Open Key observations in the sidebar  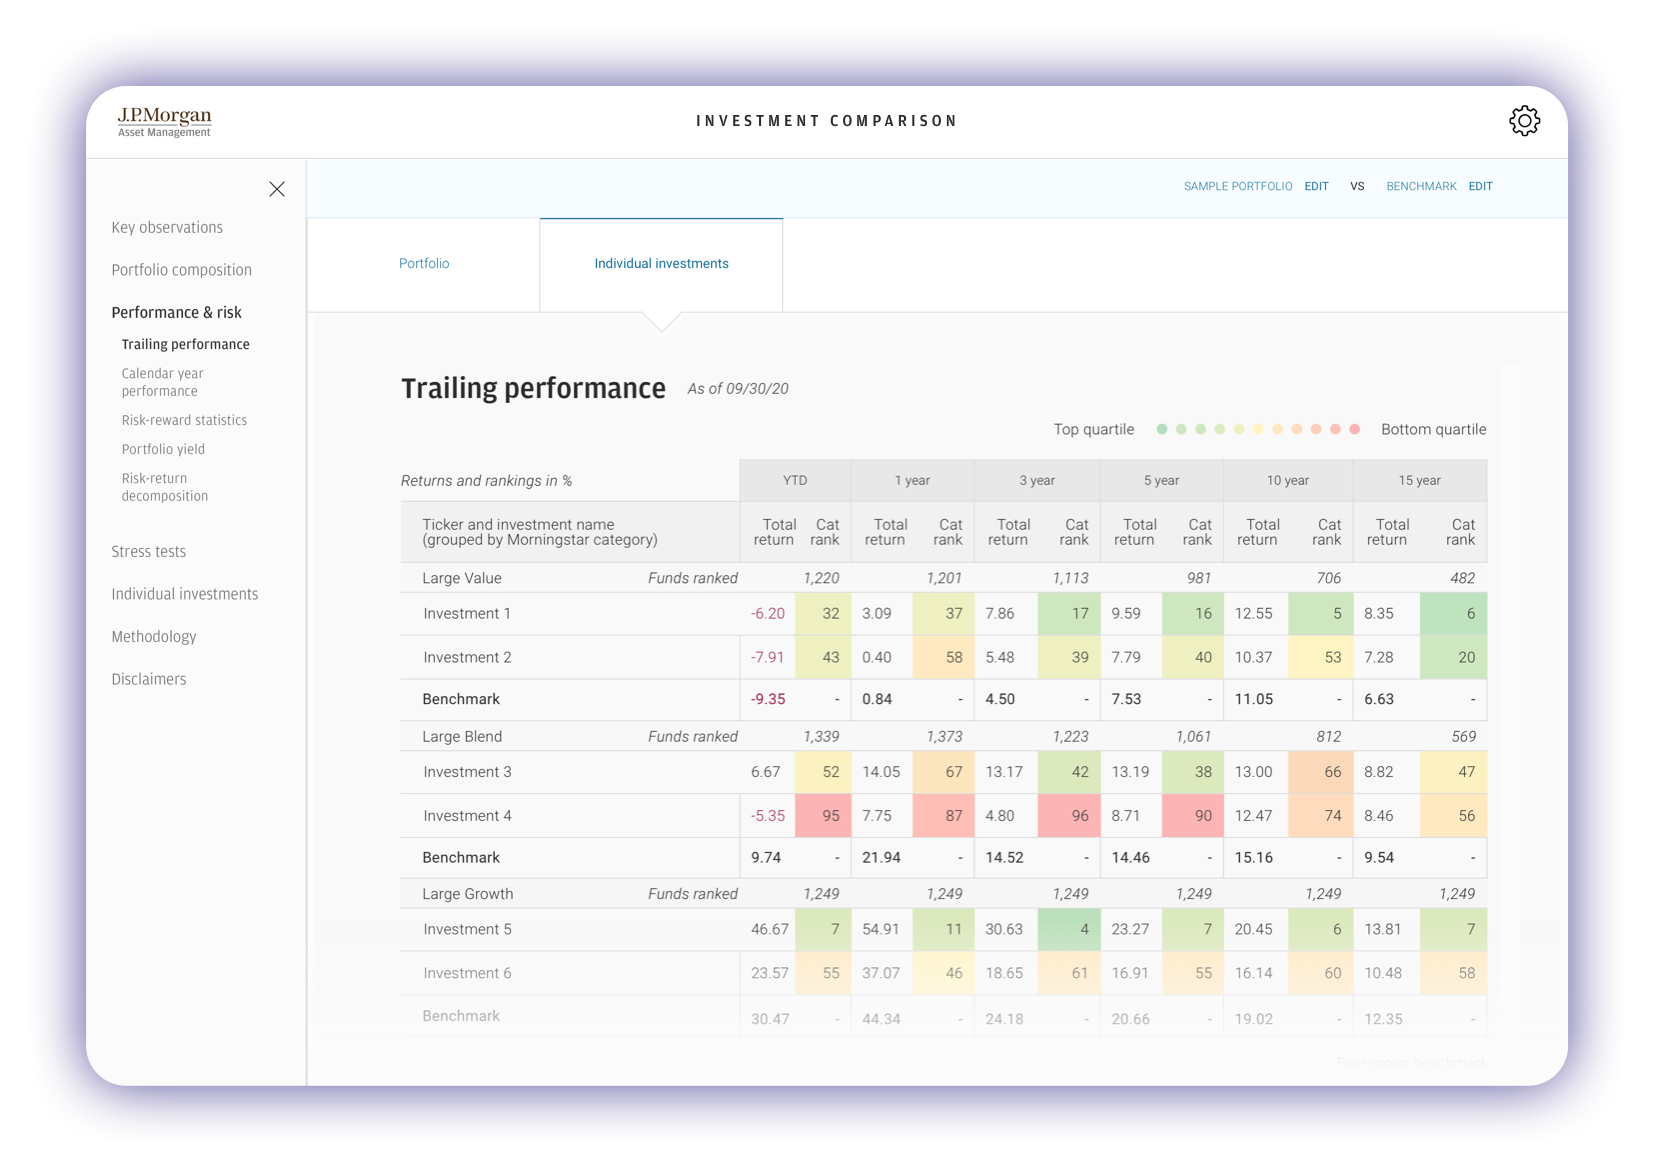tap(167, 228)
